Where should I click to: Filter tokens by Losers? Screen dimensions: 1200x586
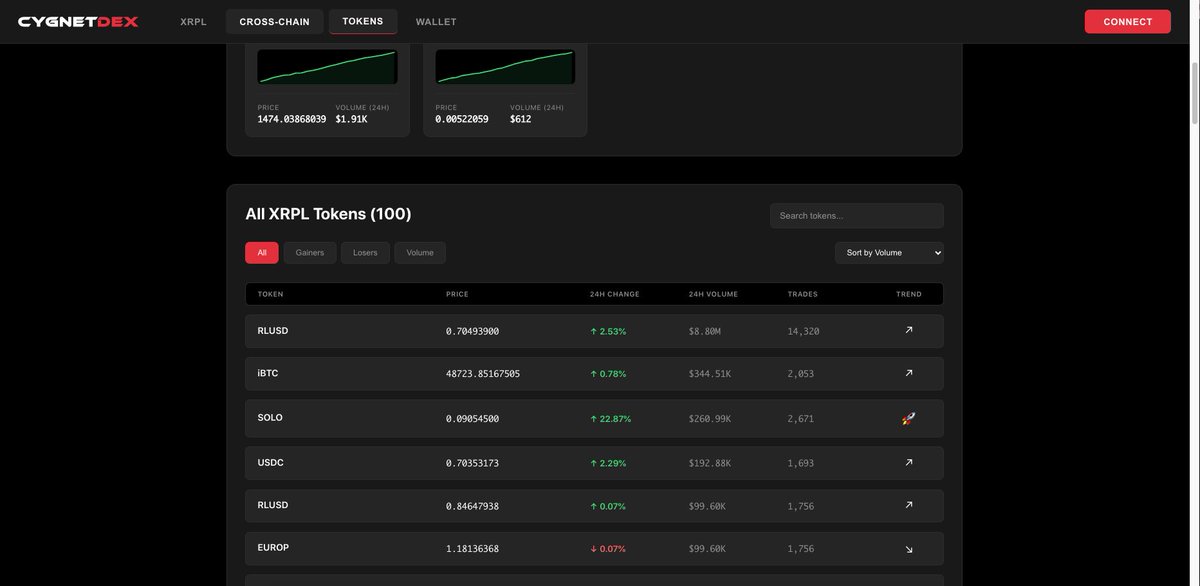(x=365, y=253)
